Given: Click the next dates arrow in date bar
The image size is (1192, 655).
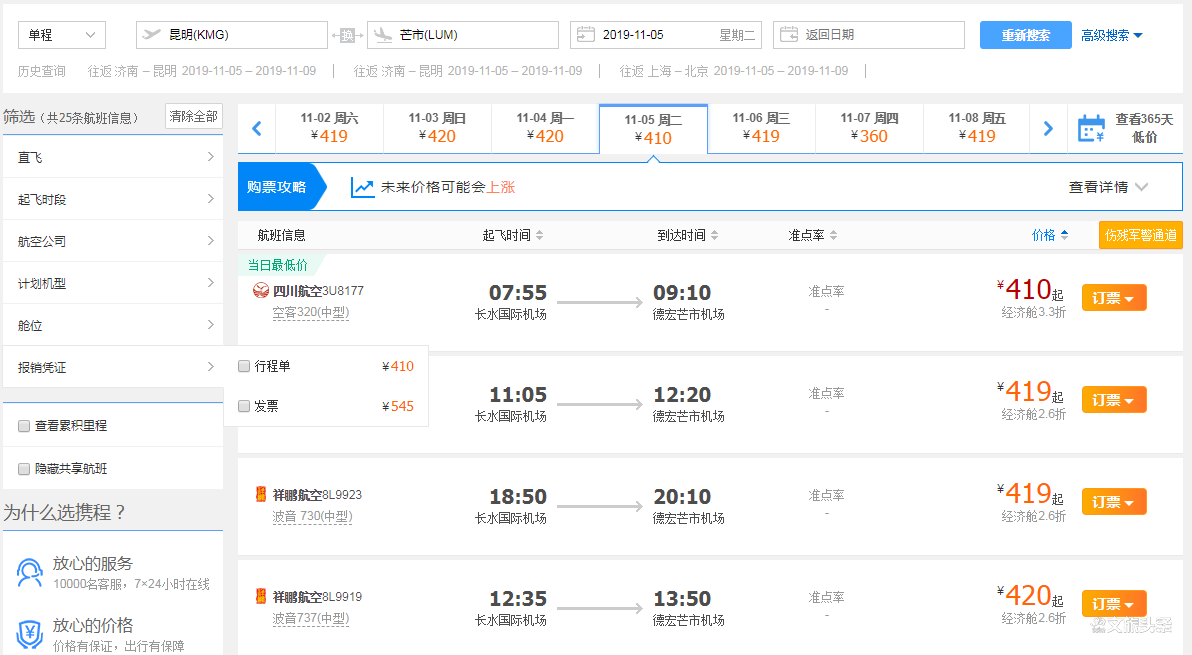Looking at the screenshot, I should 1048,128.
